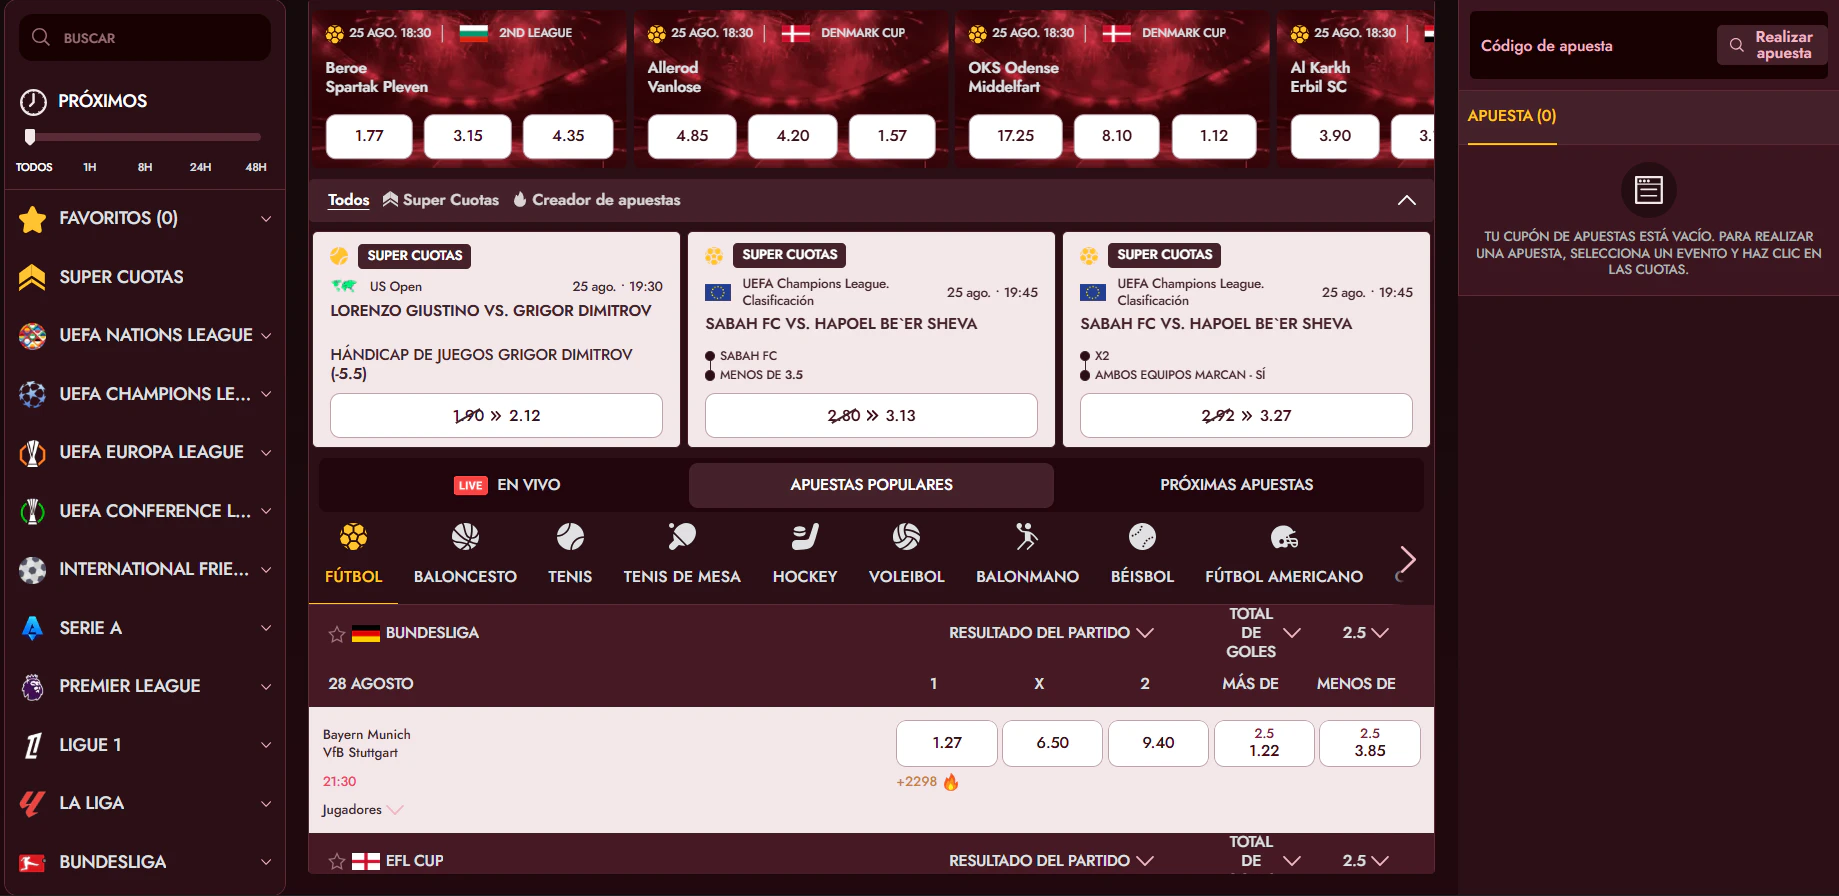The image size is (1839, 896).
Task: Bet on OKS Odense win at 17.25
Action: tap(1015, 136)
